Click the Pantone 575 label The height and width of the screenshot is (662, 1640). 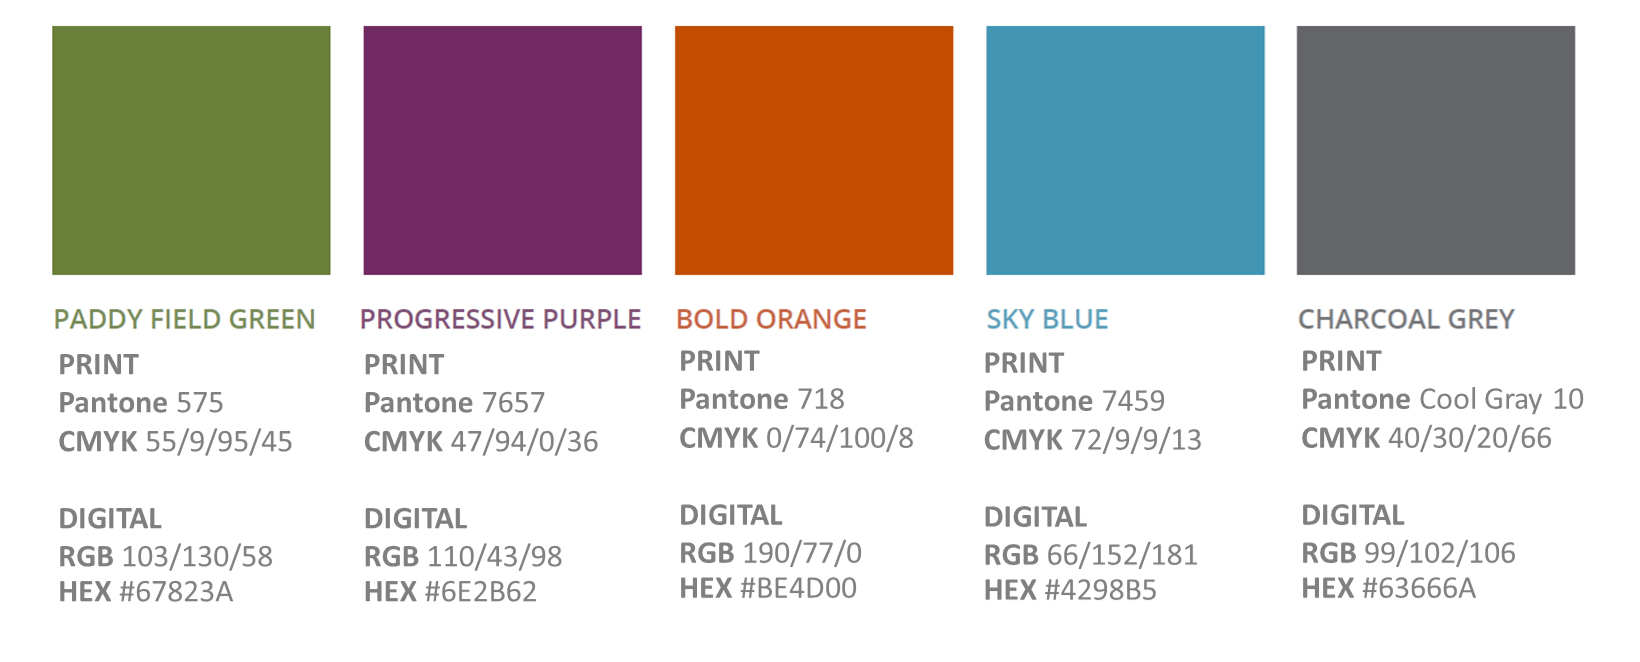tap(141, 402)
